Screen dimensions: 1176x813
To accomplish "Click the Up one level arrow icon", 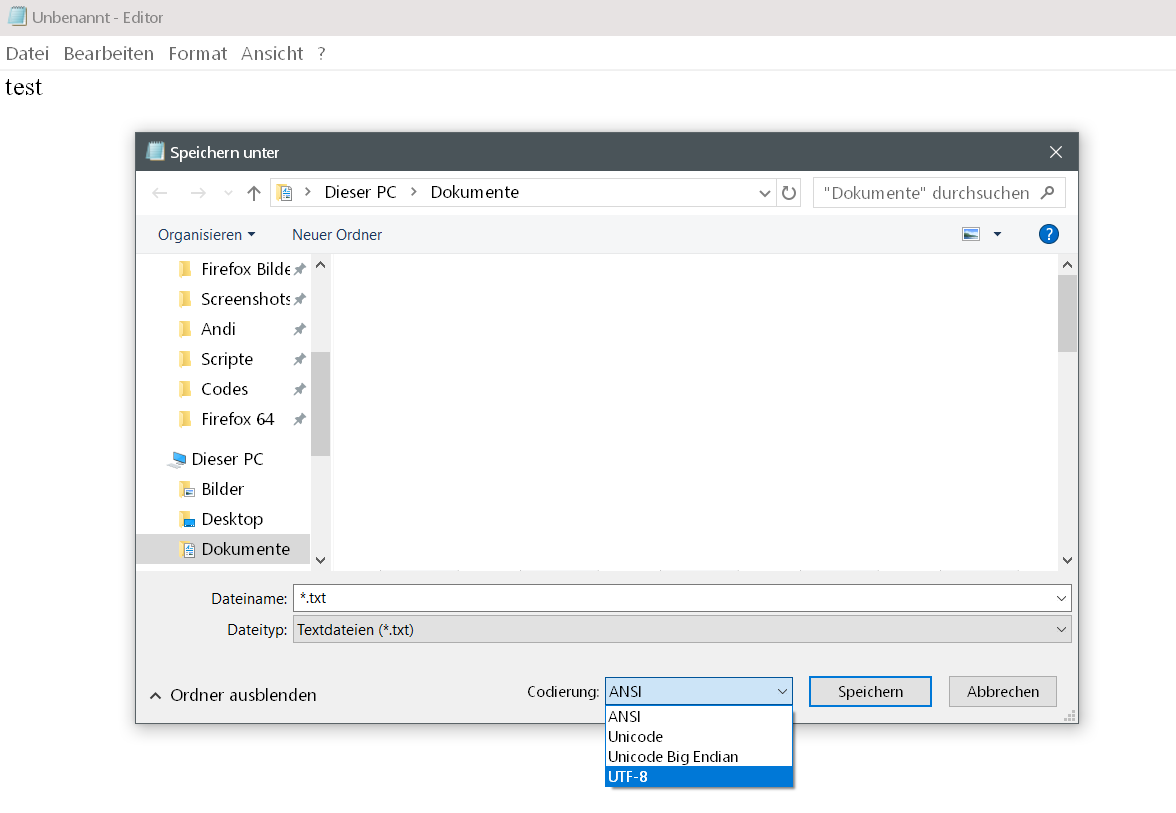I will [x=254, y=193].
